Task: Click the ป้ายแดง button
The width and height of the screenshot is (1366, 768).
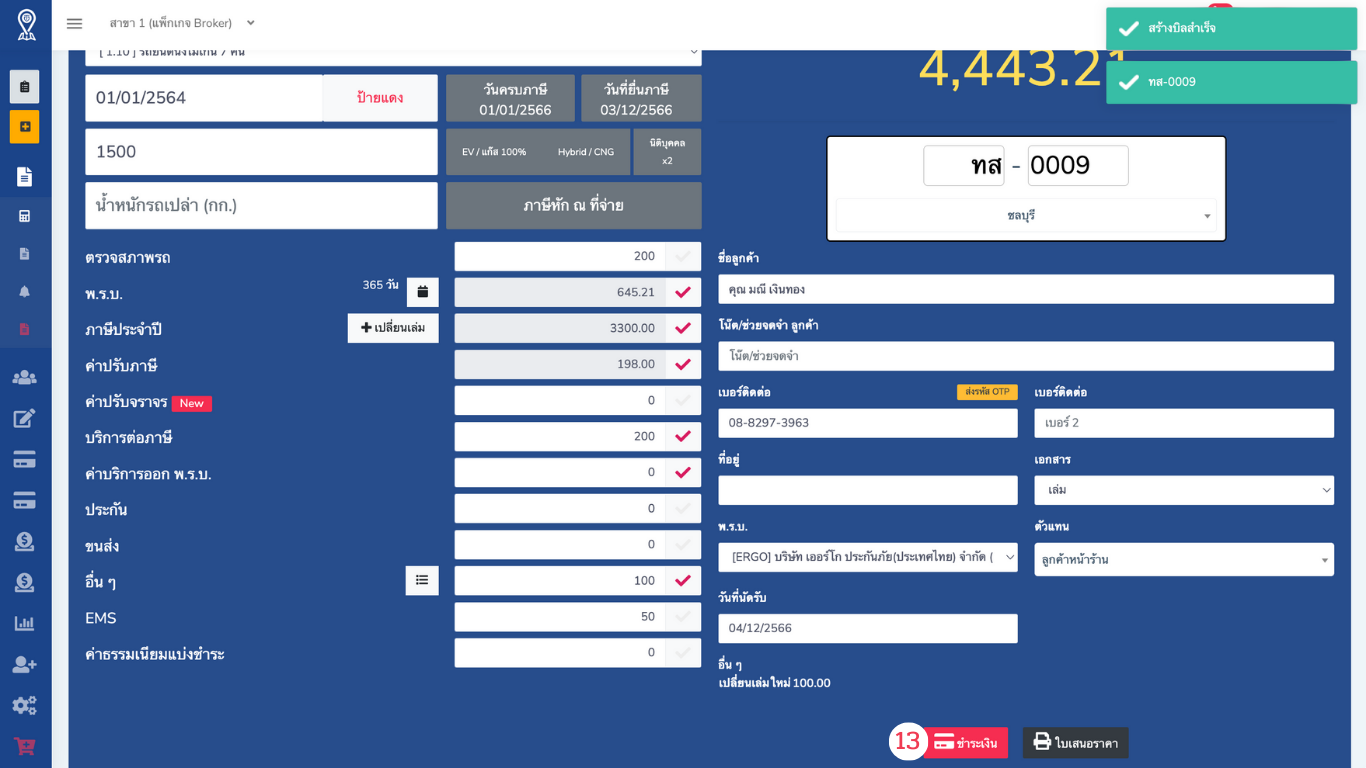Action: pyautogui.click(x=380, y=98)
